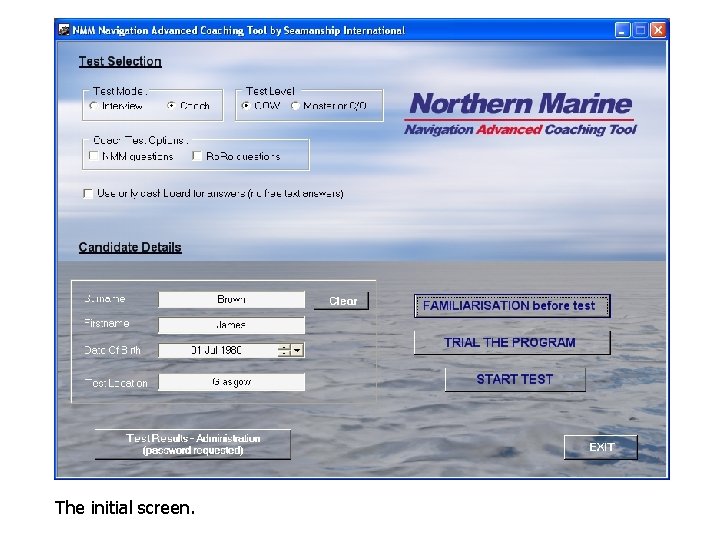This screenshot has width=720, height=540.
Task: Select the Coach test mode radio button
Action: (x=171, y=106)
